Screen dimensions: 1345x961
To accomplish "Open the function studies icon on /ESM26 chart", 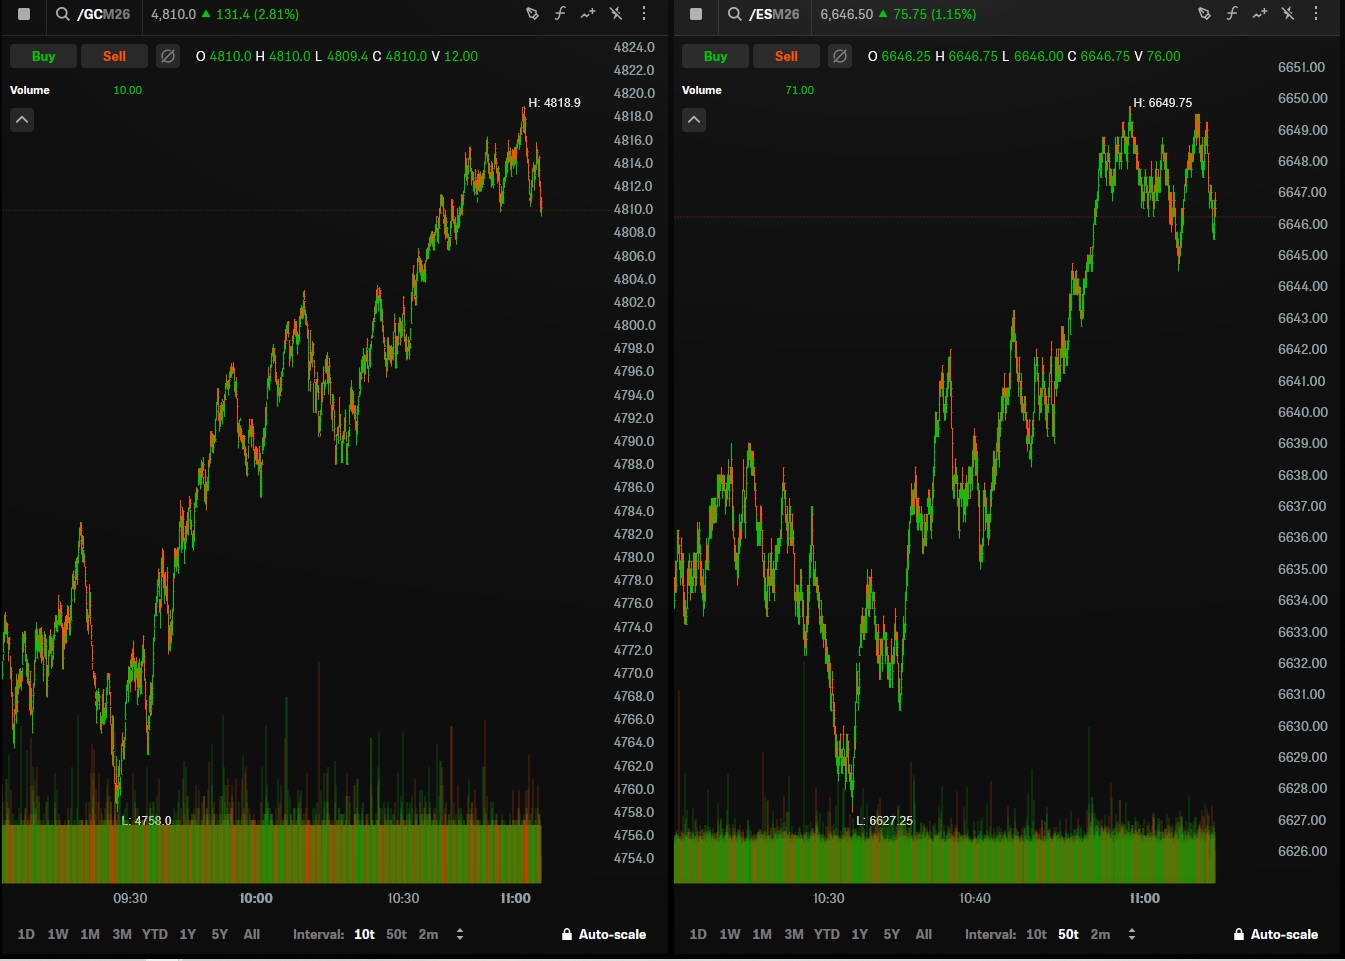I will pos(1232,14).
